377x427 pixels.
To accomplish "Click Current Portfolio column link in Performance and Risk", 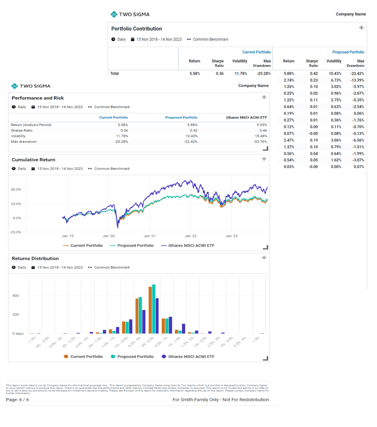I will pyautogui.click(x=113, y=117).
